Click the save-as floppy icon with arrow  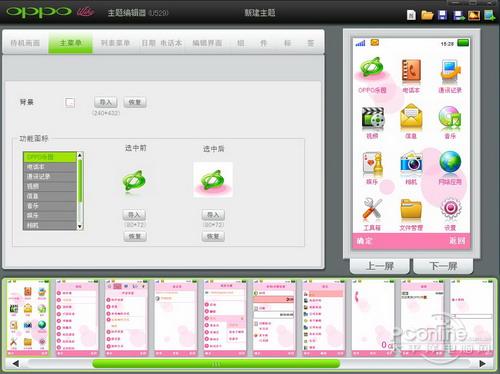click(x=459, y=15)
